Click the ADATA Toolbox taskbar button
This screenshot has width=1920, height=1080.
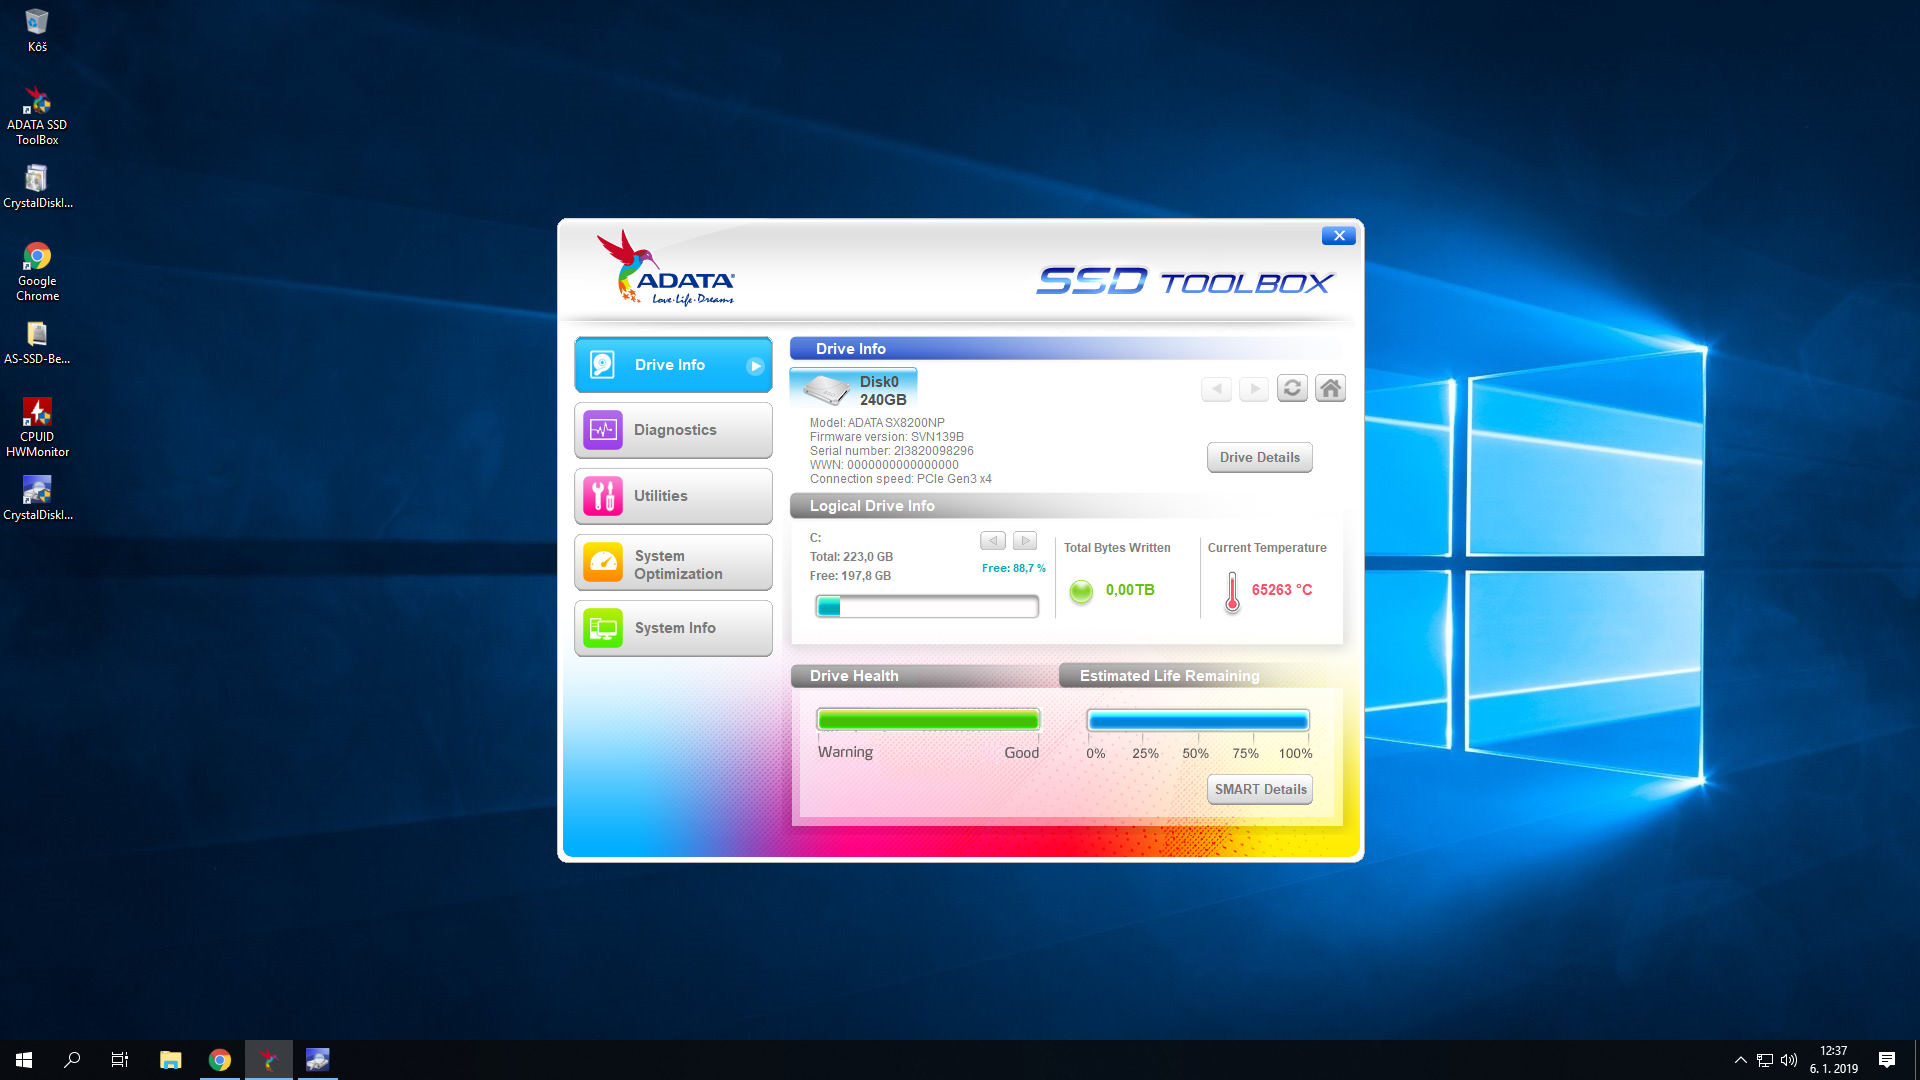269,1060
